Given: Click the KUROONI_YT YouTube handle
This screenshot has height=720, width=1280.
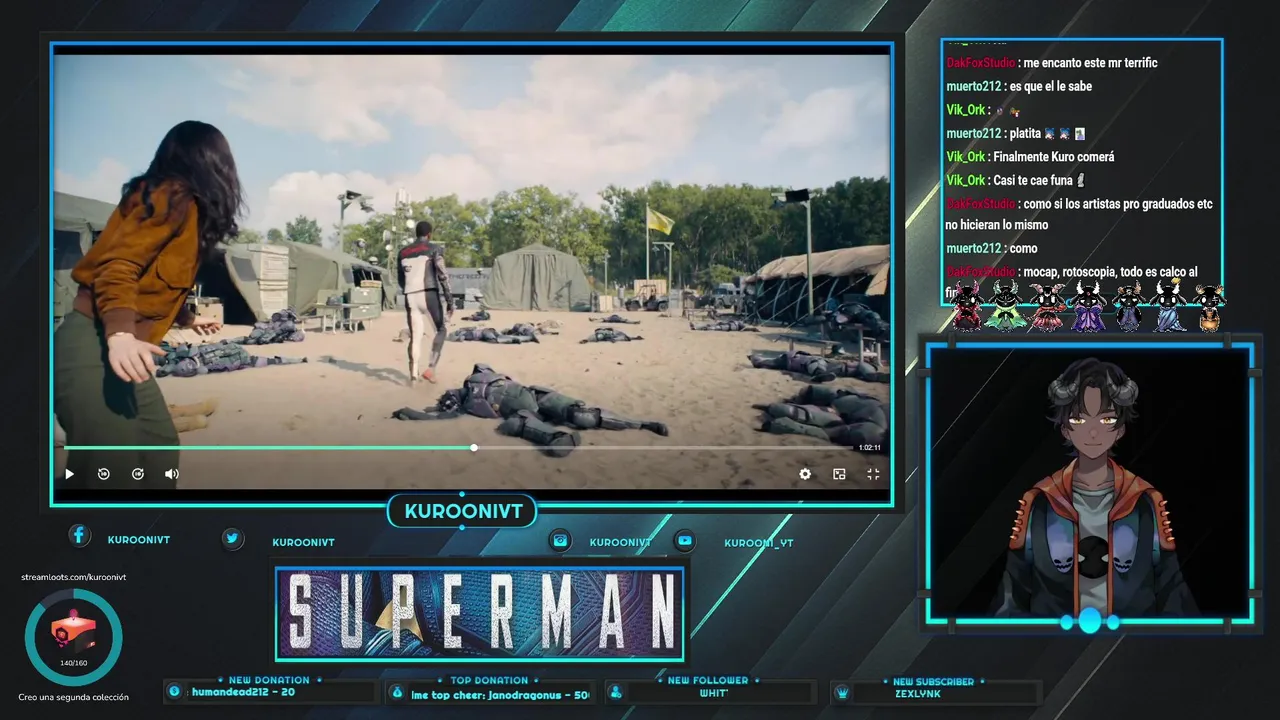Looking at the screenshot, I should coord(759,543).
